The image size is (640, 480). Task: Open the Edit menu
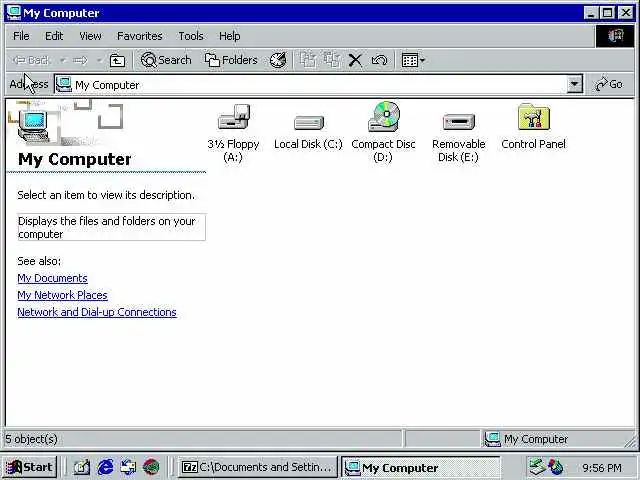click(54, 36)
